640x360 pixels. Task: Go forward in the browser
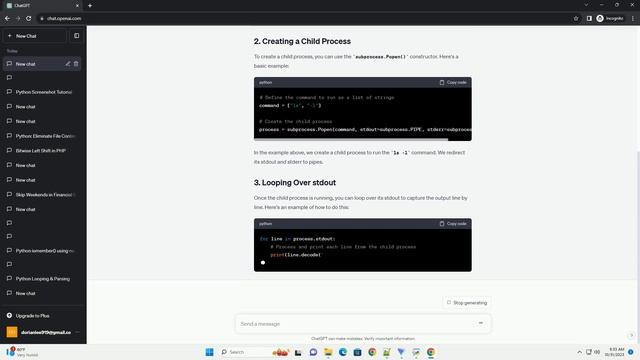tap(18, 18)
